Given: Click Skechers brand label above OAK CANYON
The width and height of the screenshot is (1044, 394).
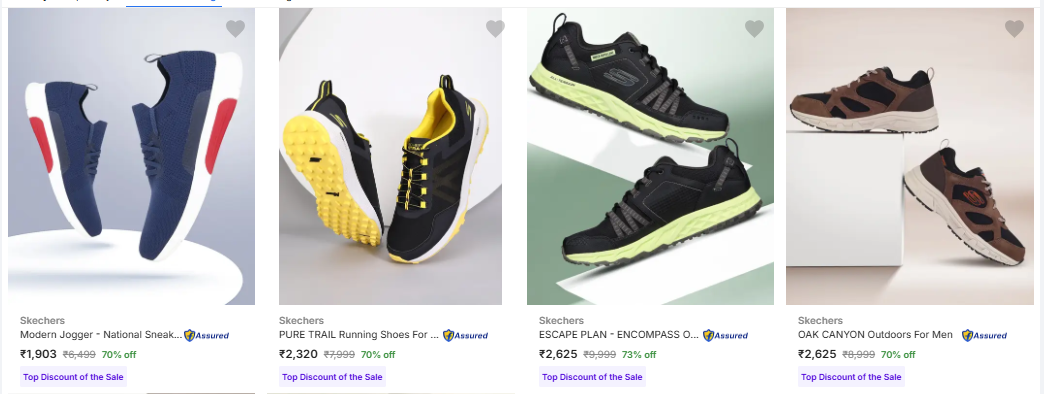Looking at the screenshot, I should [820, 320].
